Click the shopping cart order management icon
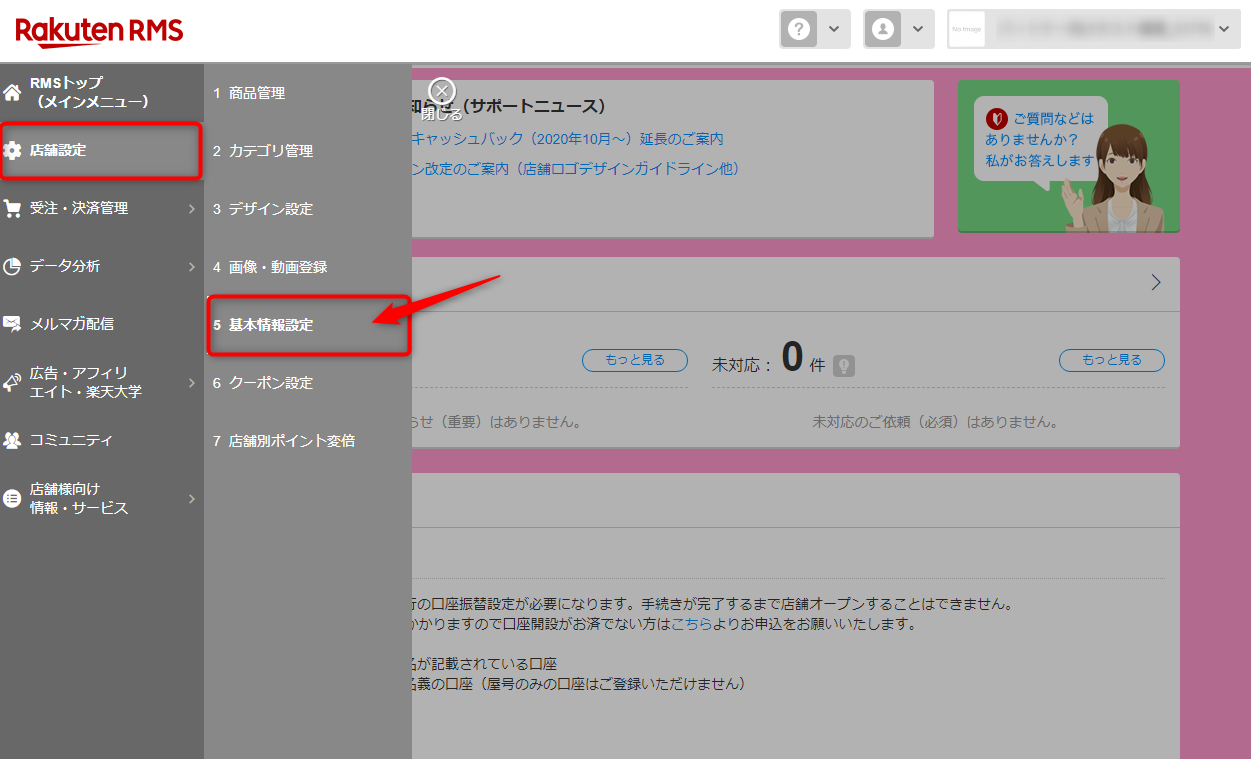Image resolution: width=1251 pixels, height=759 pixels. pyautogui.click(x=12, y=209)
